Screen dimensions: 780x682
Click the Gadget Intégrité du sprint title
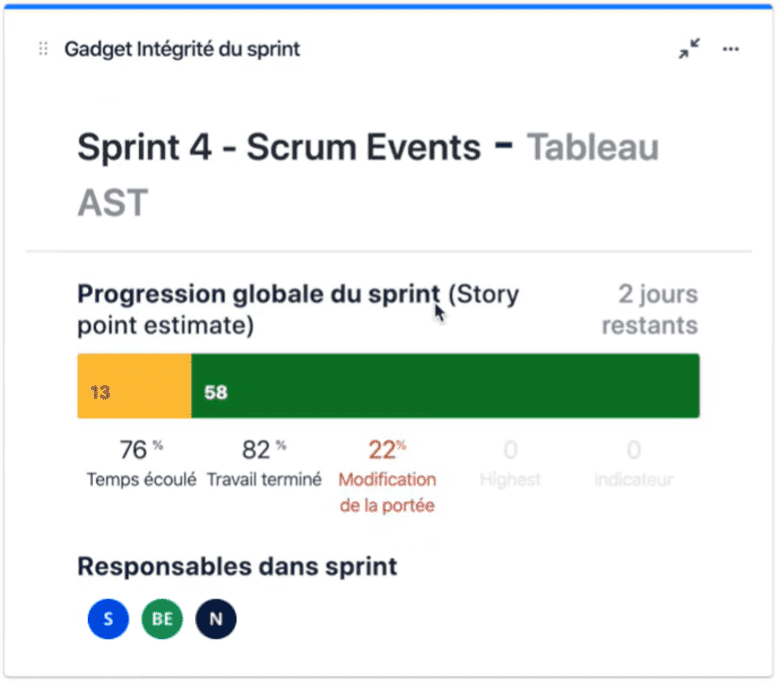[182, 49]
